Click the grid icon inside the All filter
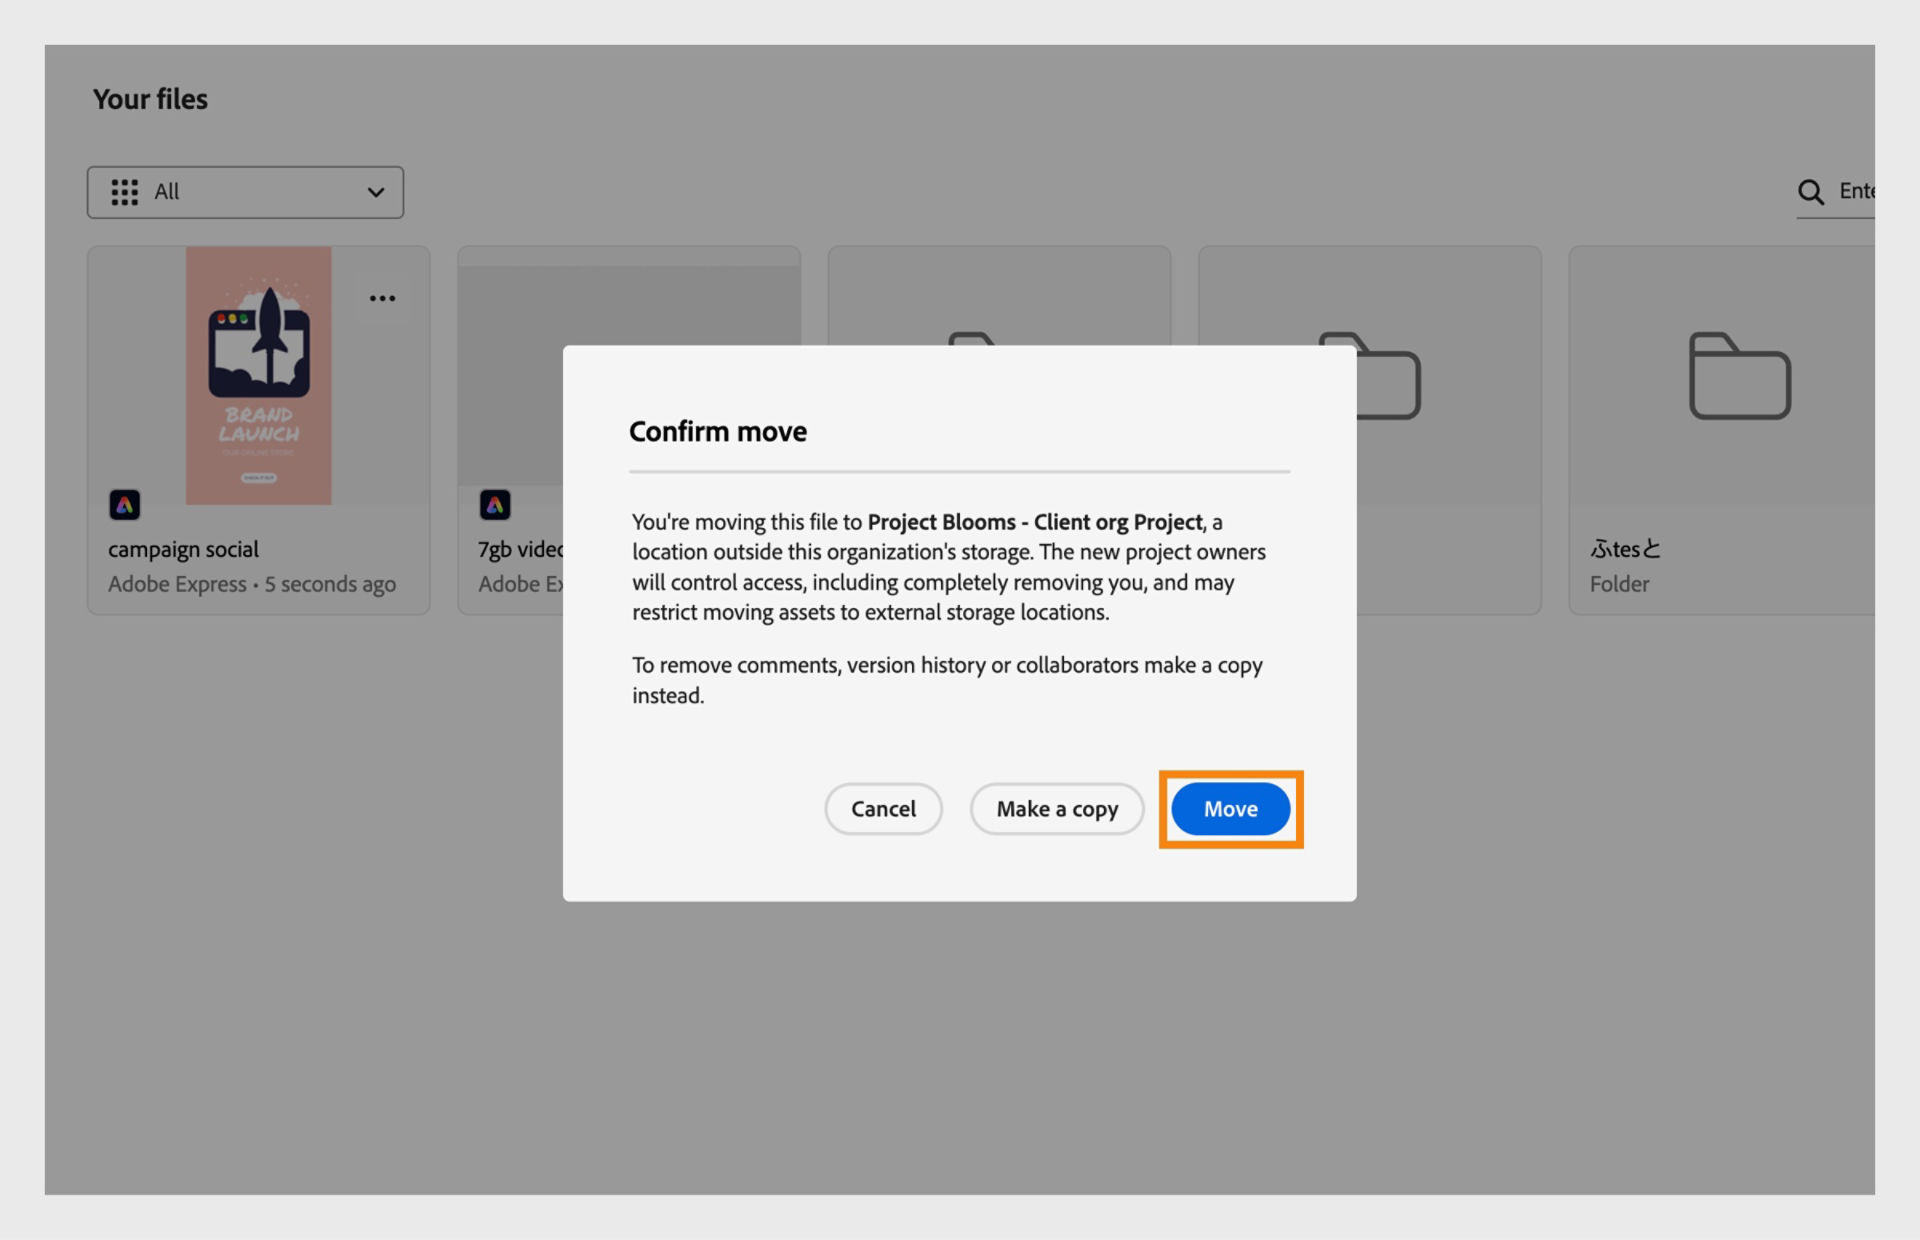Screen dimensions: 1920x1240 124,192
